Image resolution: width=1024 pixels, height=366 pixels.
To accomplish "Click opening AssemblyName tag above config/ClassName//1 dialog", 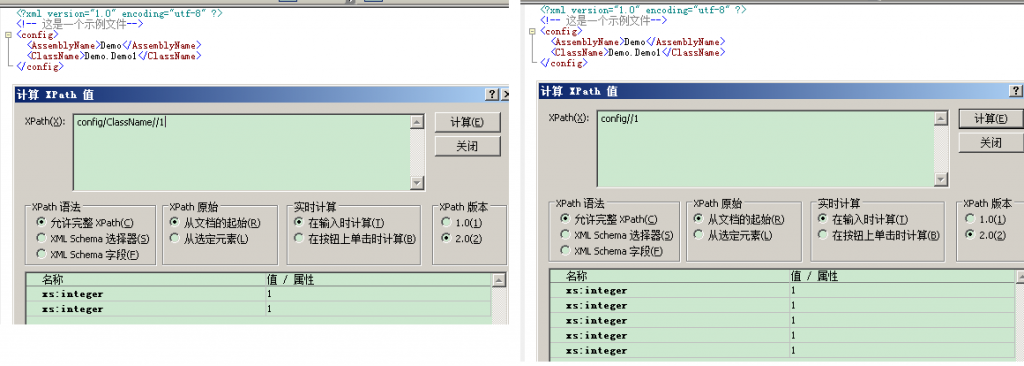I will [63, 46].
